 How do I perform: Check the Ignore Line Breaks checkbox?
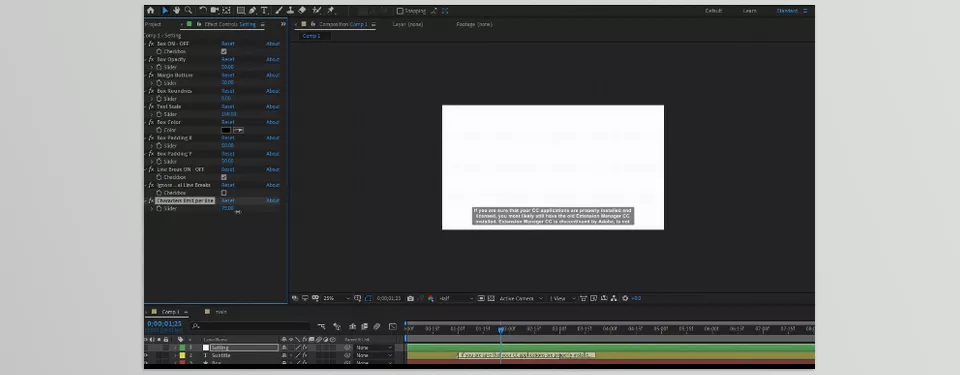click(223, 193)
